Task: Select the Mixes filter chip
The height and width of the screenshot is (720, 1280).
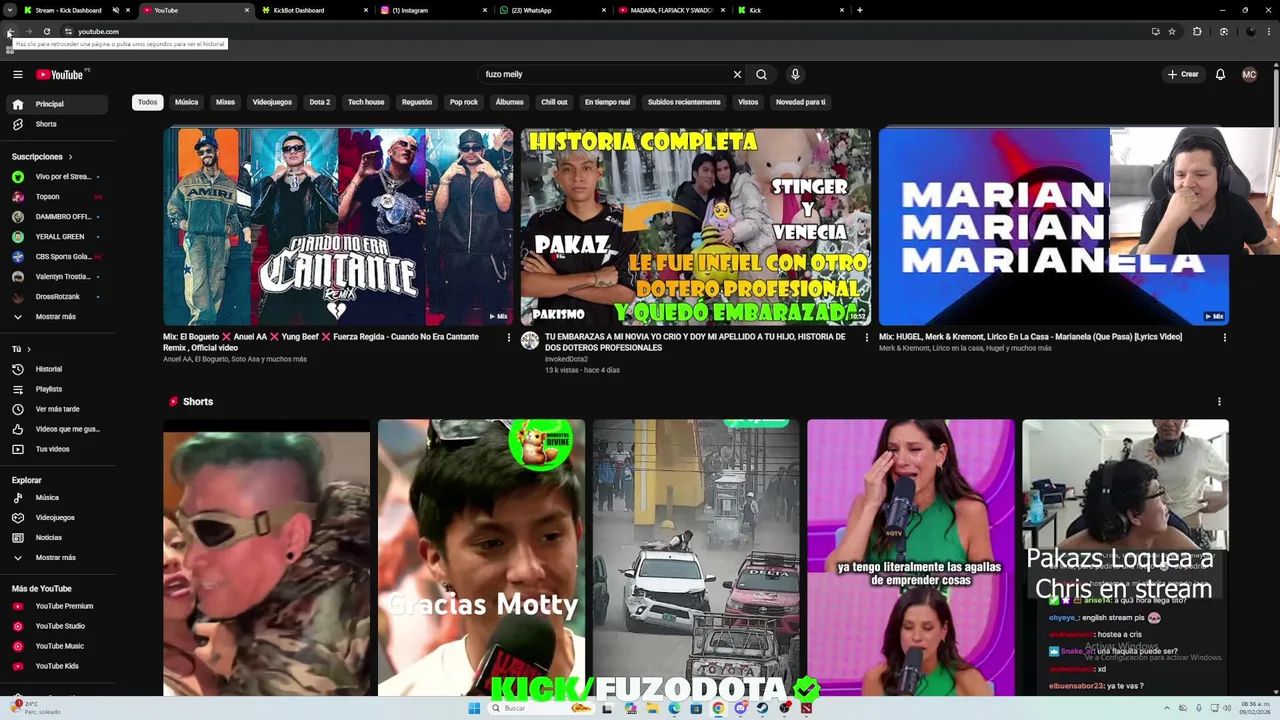Action: [x=225, y=102]
